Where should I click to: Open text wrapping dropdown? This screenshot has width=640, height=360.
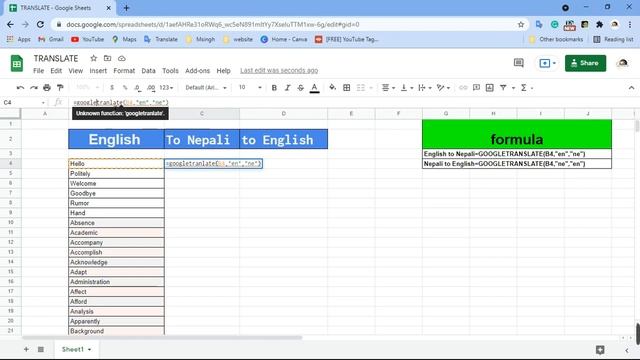(x=424, y=88)
